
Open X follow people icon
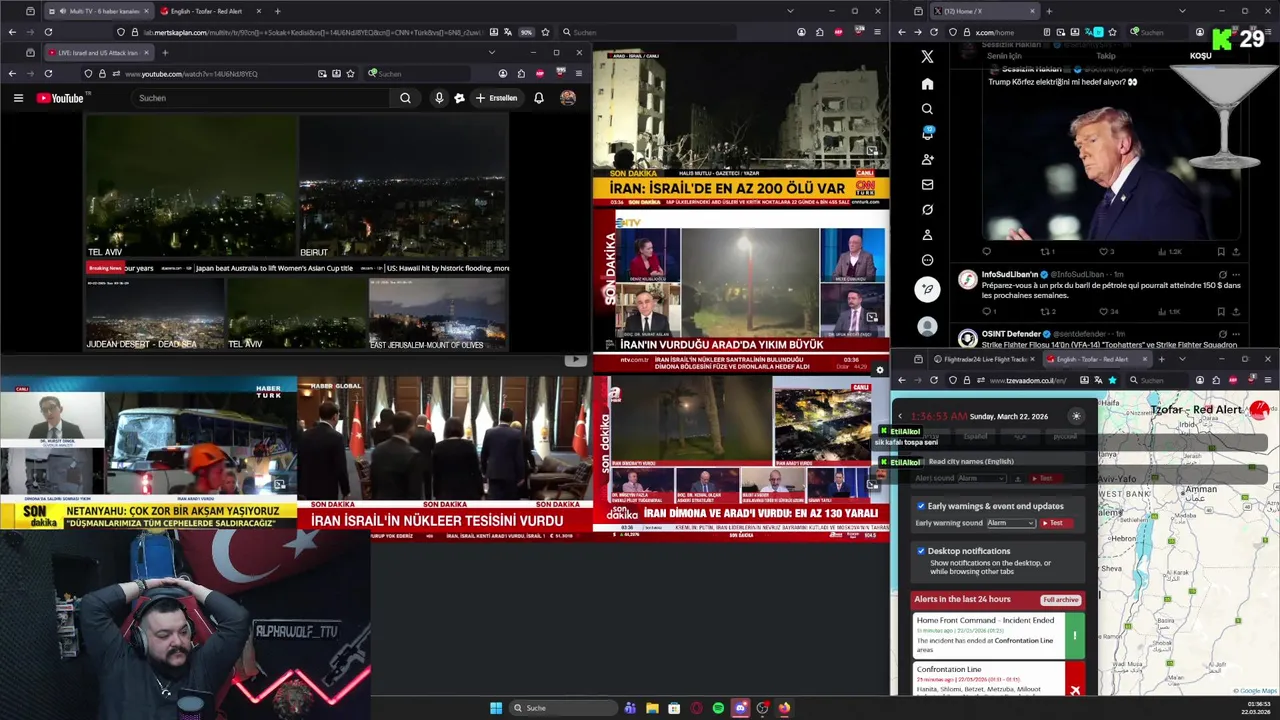tap(927, 159)
